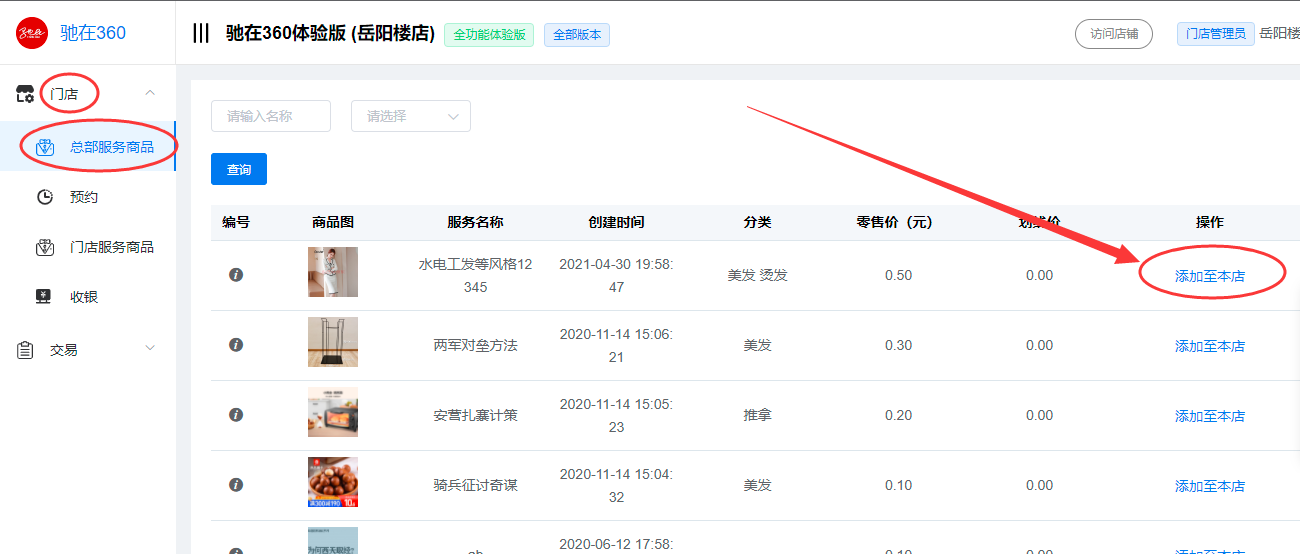
Task: Expand the 交易 menu chevron
Action: tap(150, 348)
